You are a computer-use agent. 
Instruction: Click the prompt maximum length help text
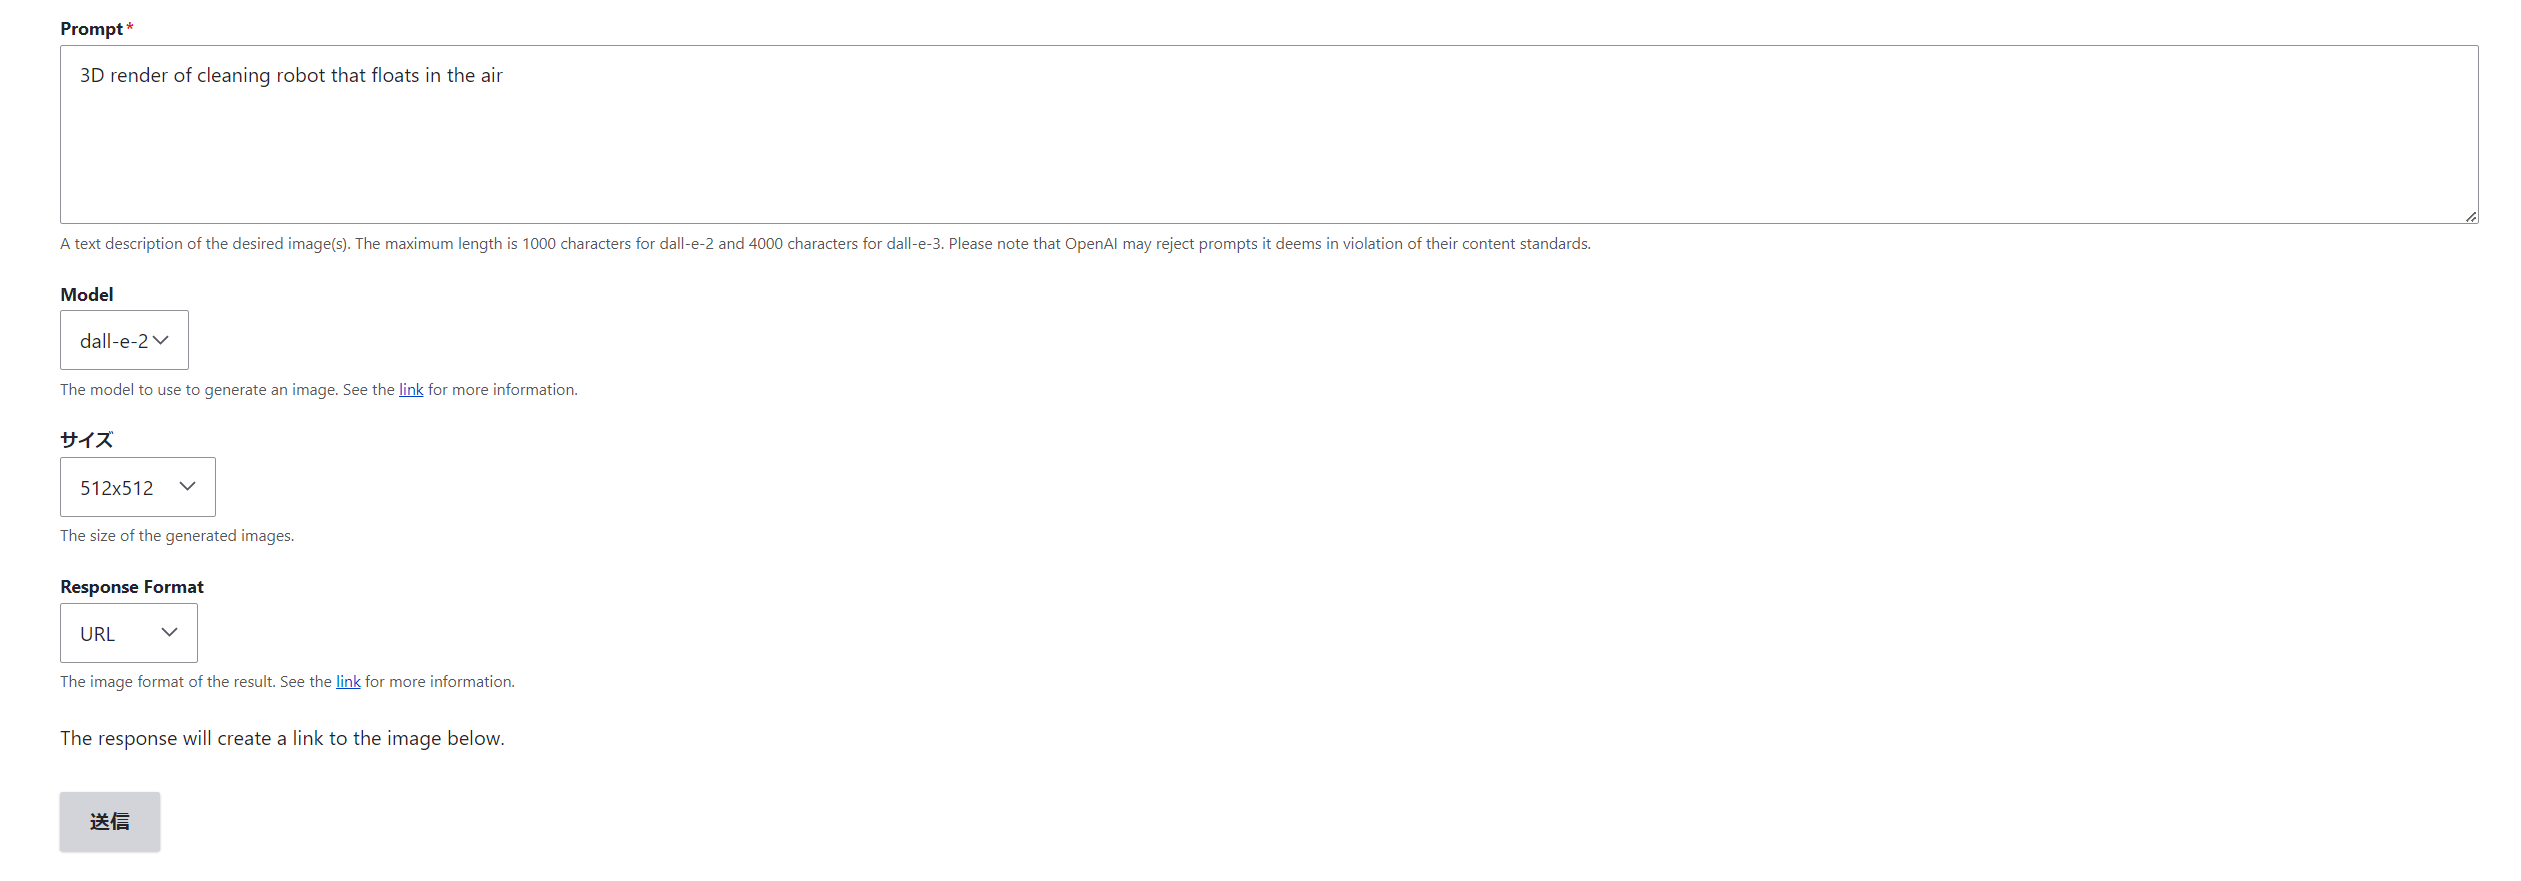[x=825, y=244]
